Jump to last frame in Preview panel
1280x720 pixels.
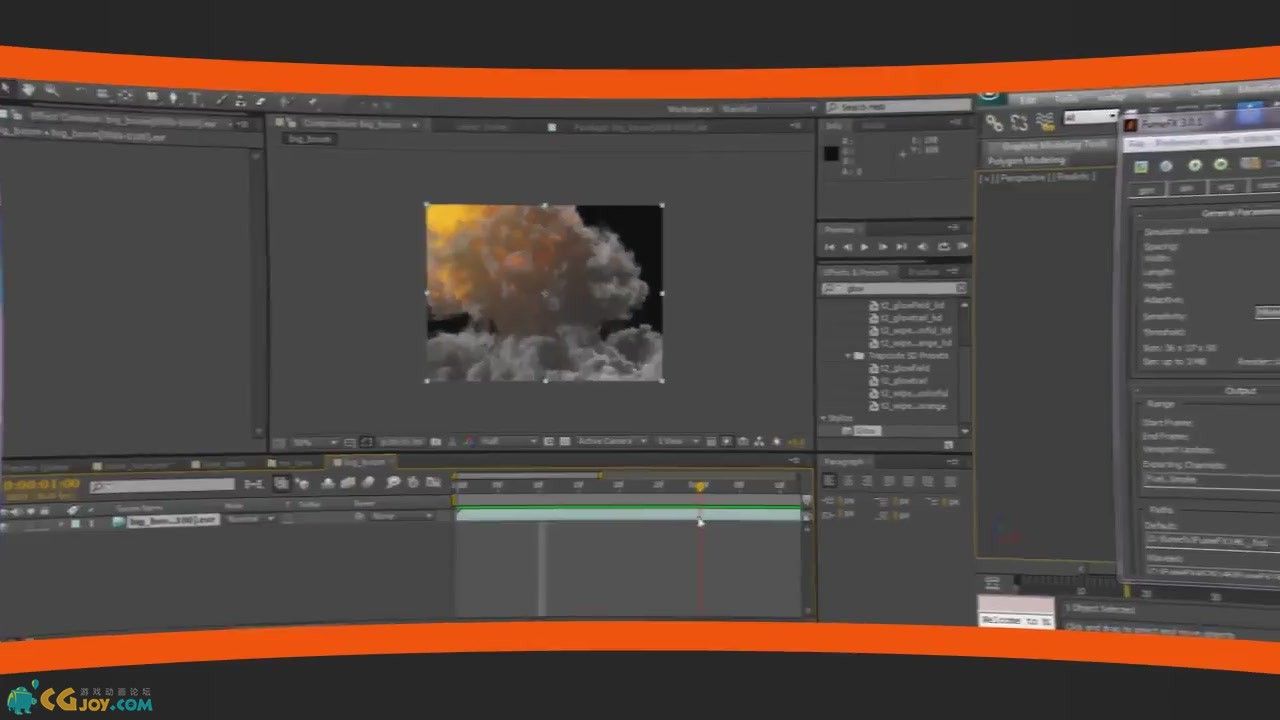tap(901, 246)
